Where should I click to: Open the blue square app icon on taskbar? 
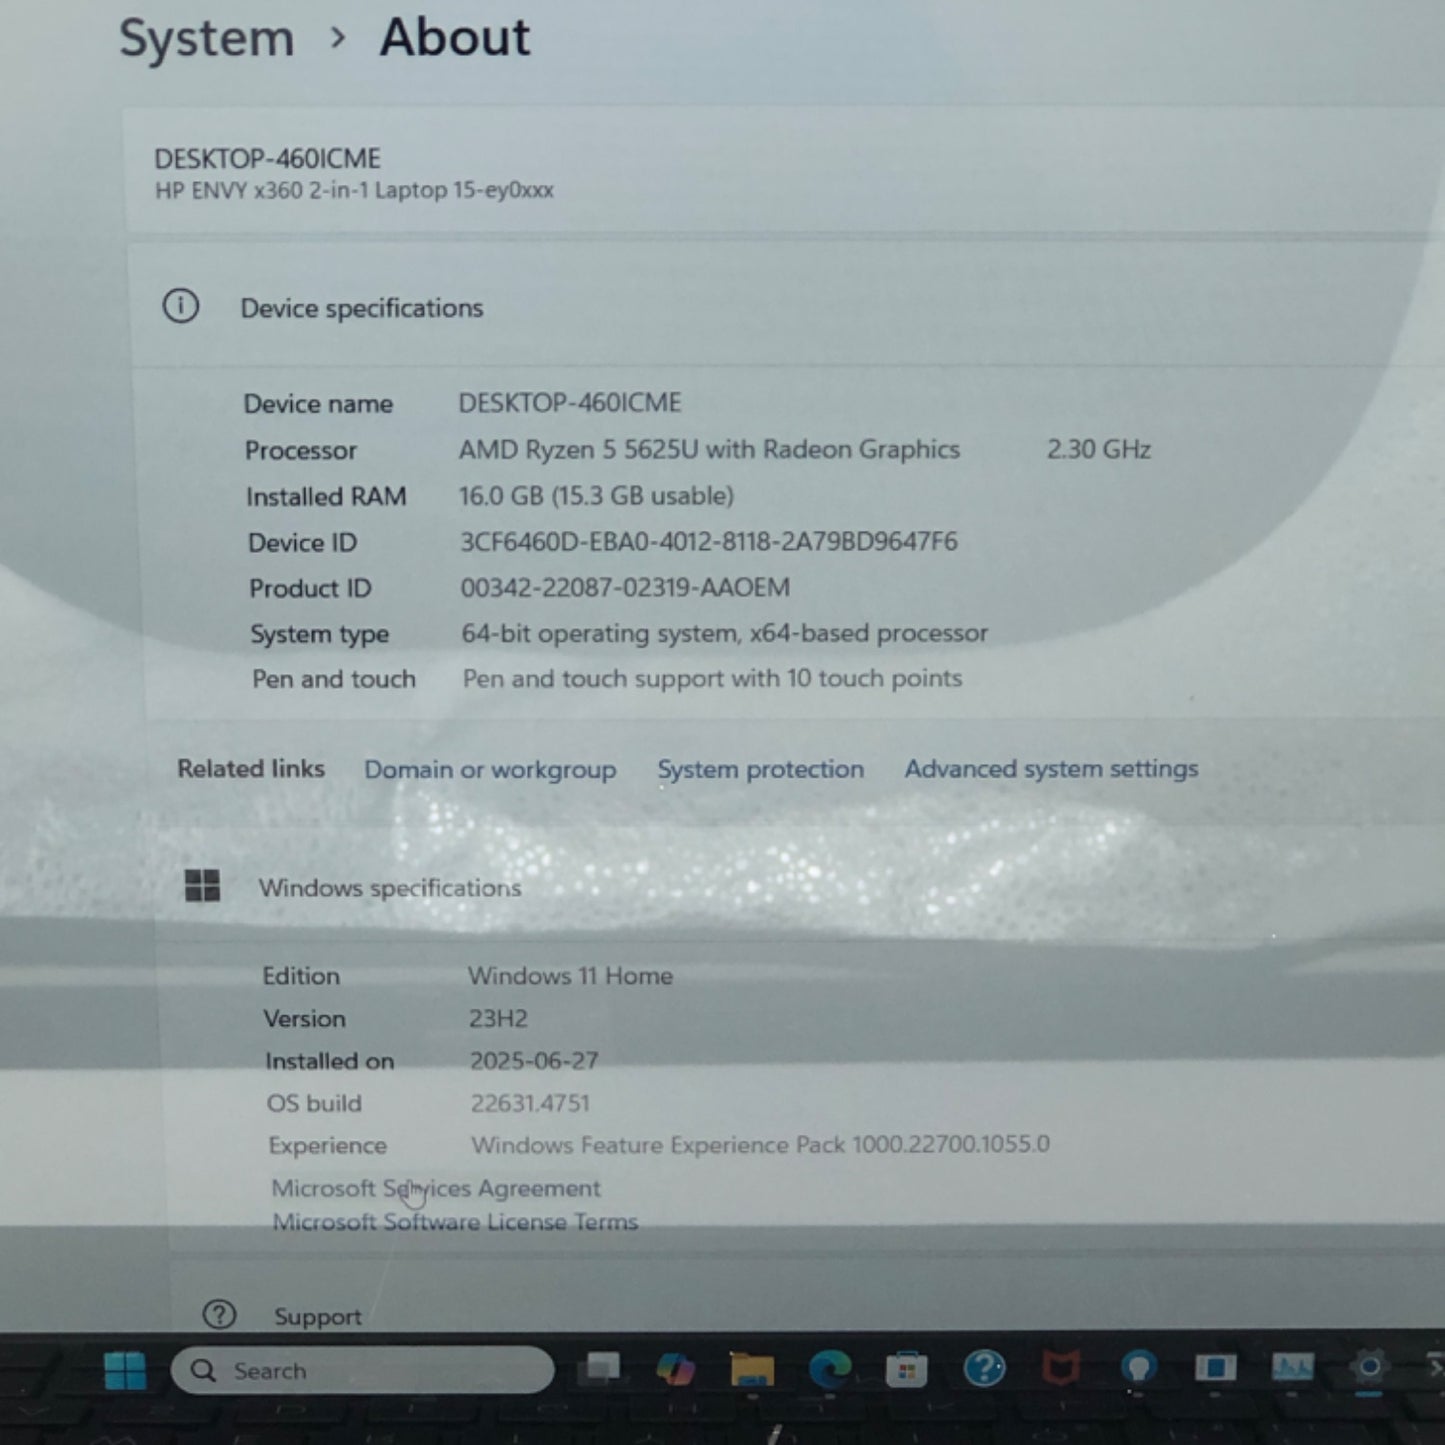(x=1215, y=1367)
